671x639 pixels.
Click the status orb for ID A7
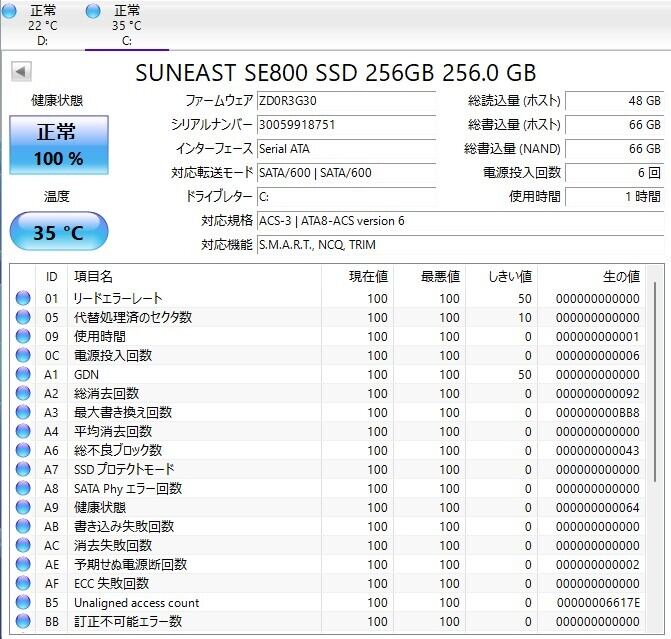coord(23,469)
